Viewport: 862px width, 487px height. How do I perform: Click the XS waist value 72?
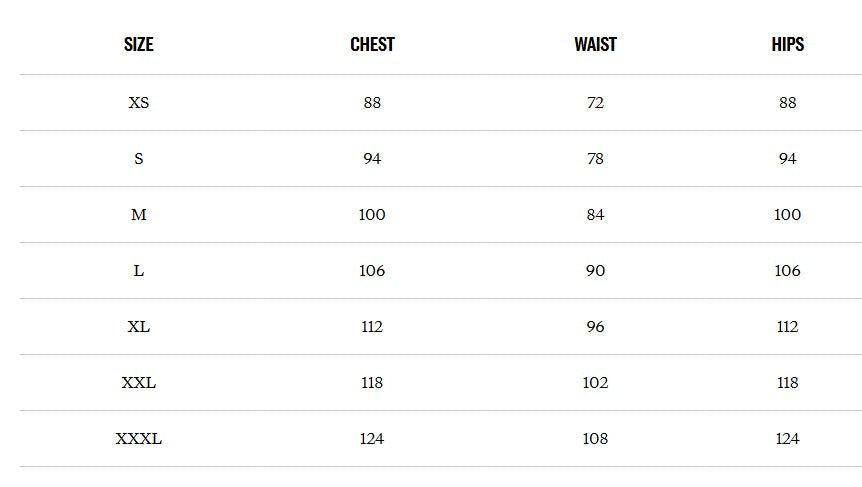tap(595, 102)
